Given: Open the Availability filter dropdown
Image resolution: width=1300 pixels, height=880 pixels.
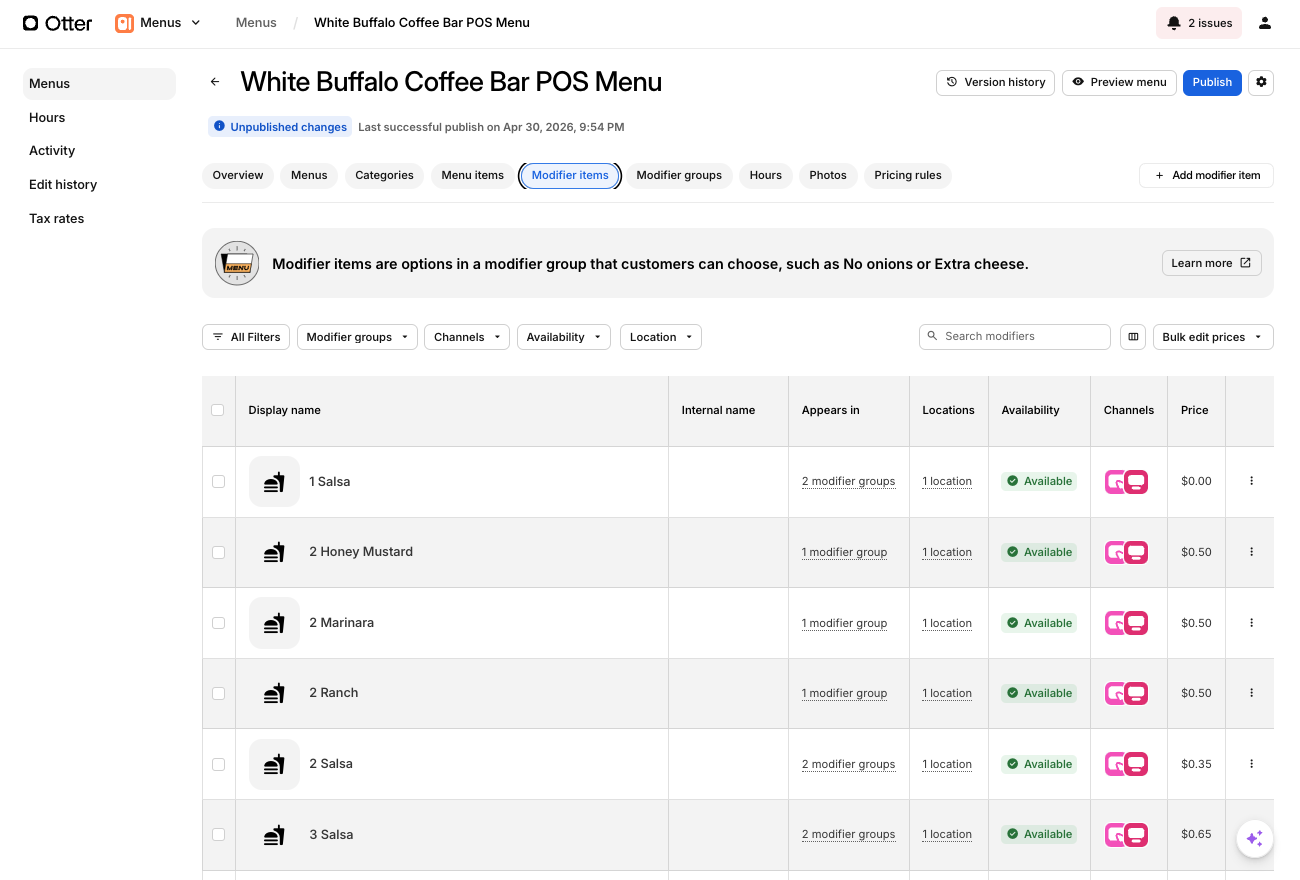Looking at the screenshot, I should [x=563, y=337].
